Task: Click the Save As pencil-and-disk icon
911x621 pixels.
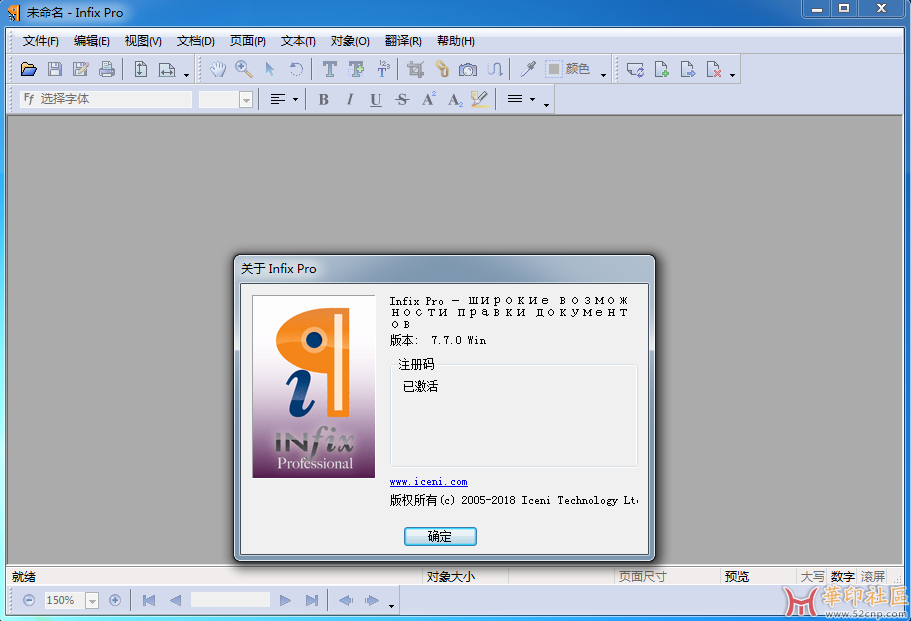Action: coord(81,70)
